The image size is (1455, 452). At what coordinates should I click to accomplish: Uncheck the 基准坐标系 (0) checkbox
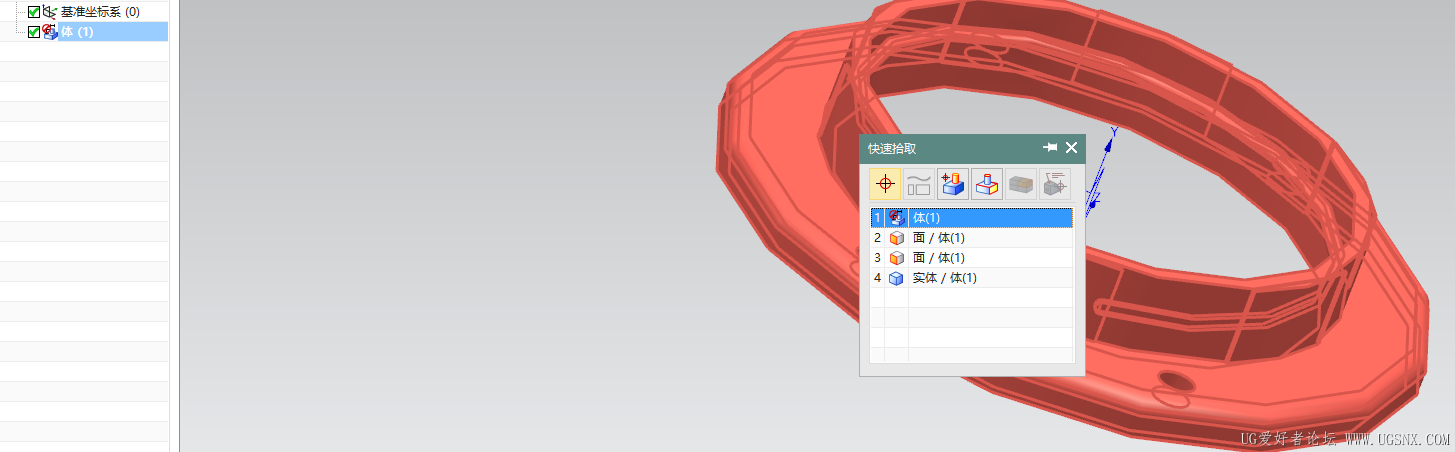[x=34, y=12]
